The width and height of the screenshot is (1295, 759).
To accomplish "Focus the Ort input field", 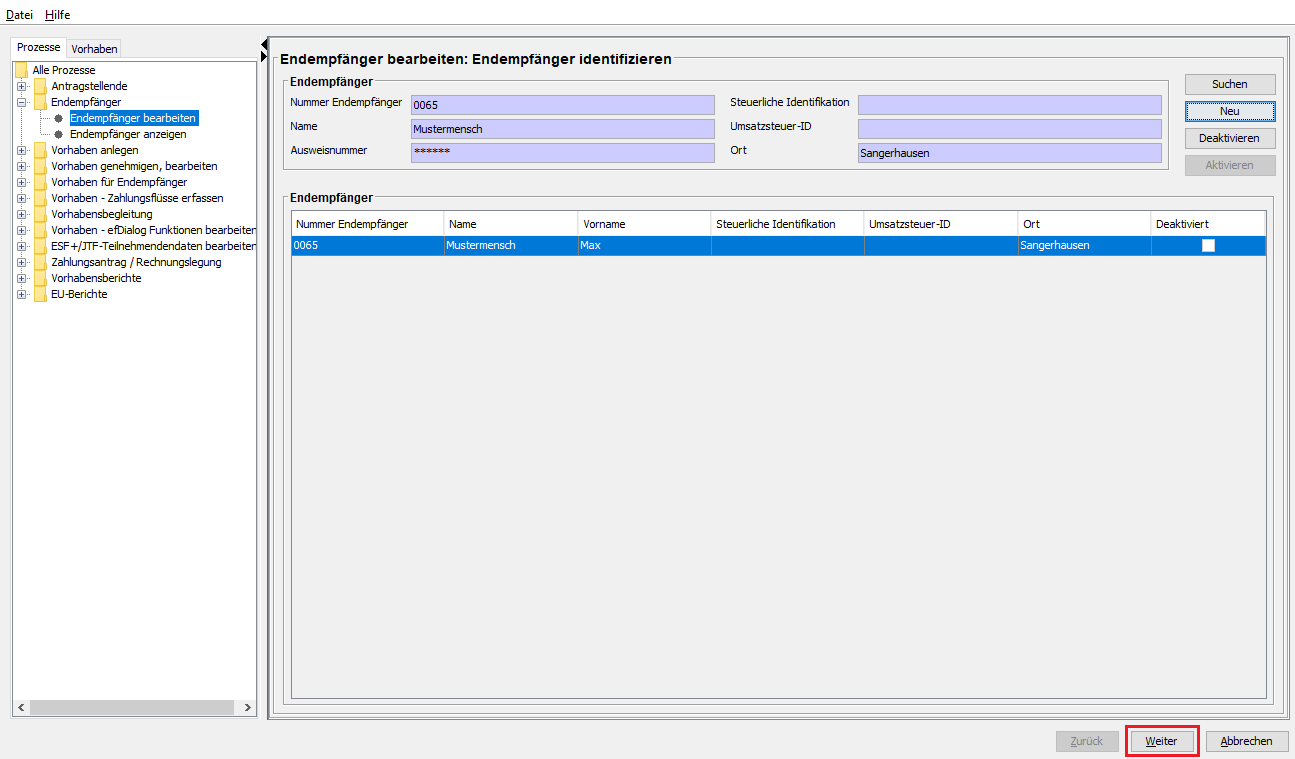I will [x=1010, y=153].
